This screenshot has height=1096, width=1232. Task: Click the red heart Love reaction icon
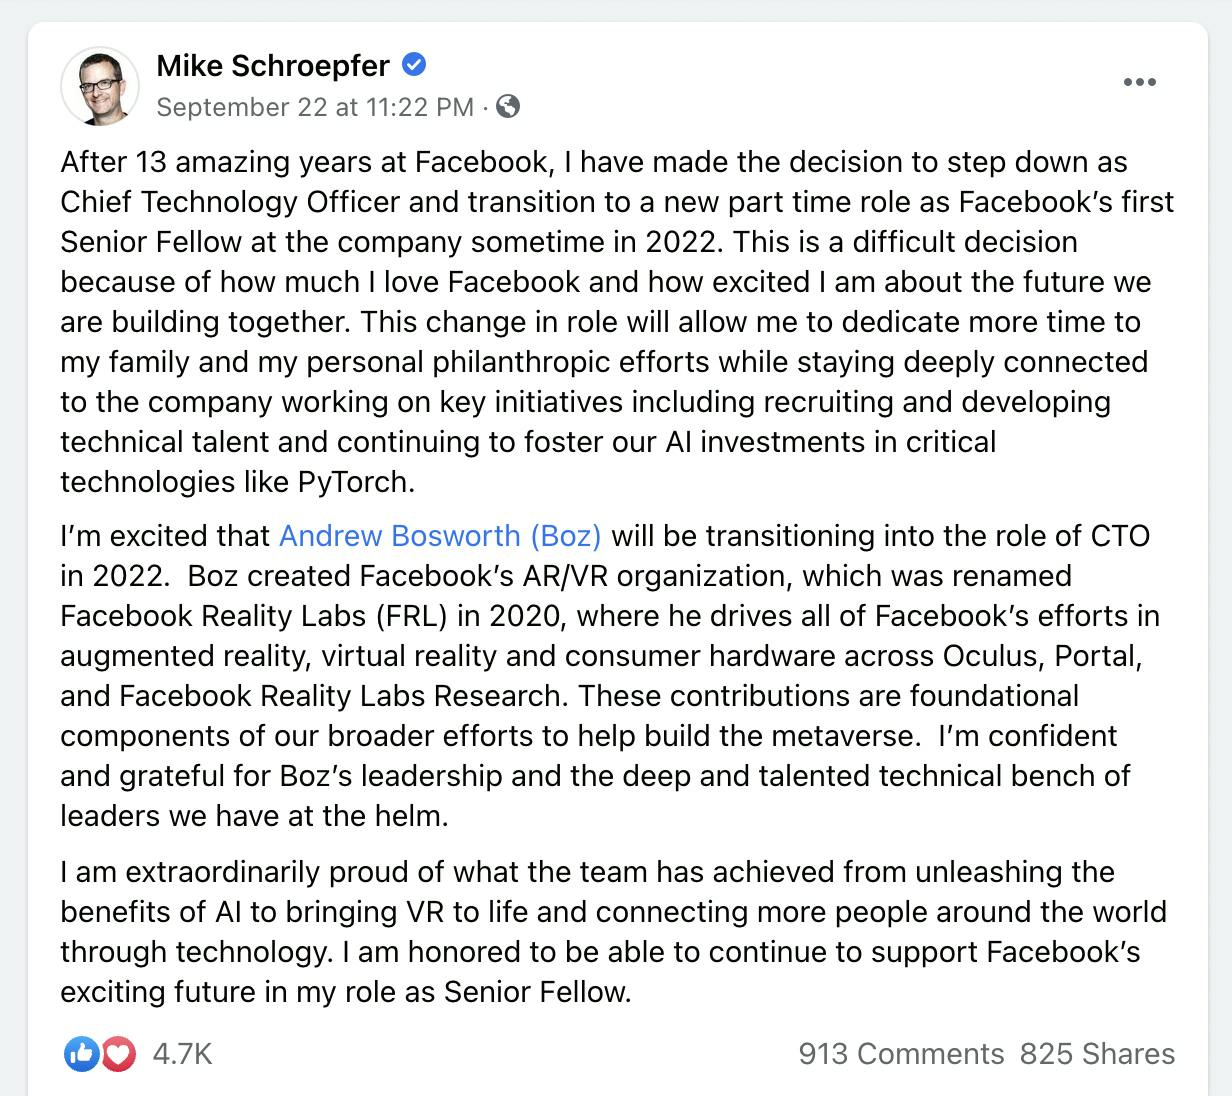[120, 1053]
